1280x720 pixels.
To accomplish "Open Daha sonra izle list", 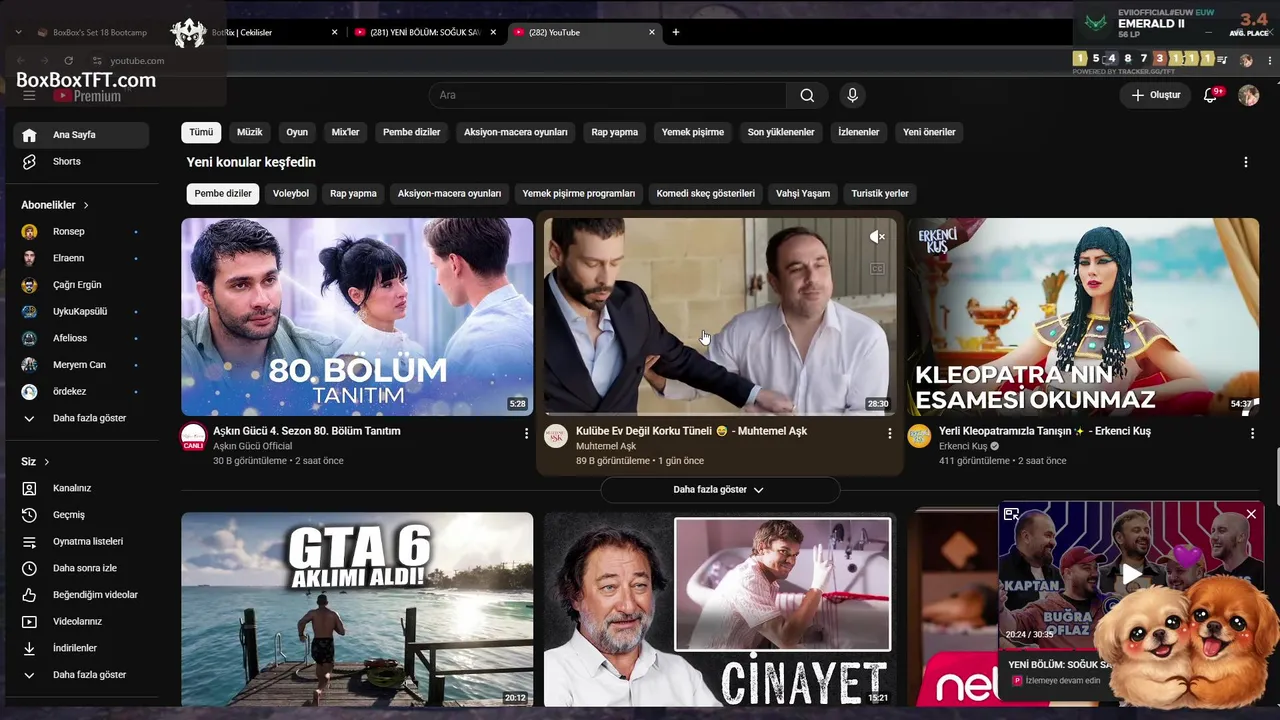I will coord(81,568).
